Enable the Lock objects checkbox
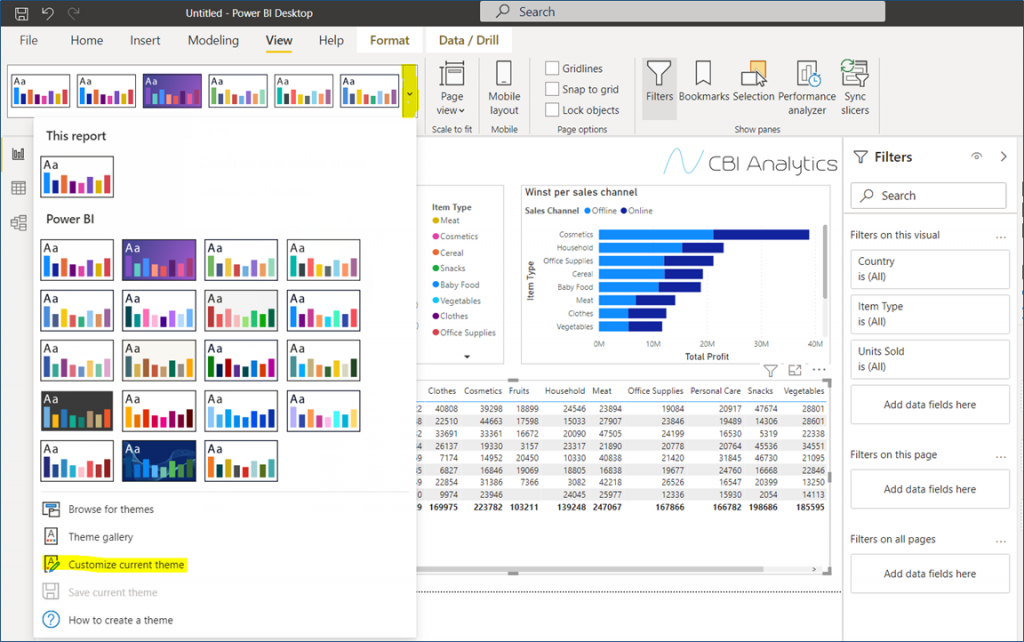Image resolution: width=1024 pixels, height=642 pixels. click(552, 110)
